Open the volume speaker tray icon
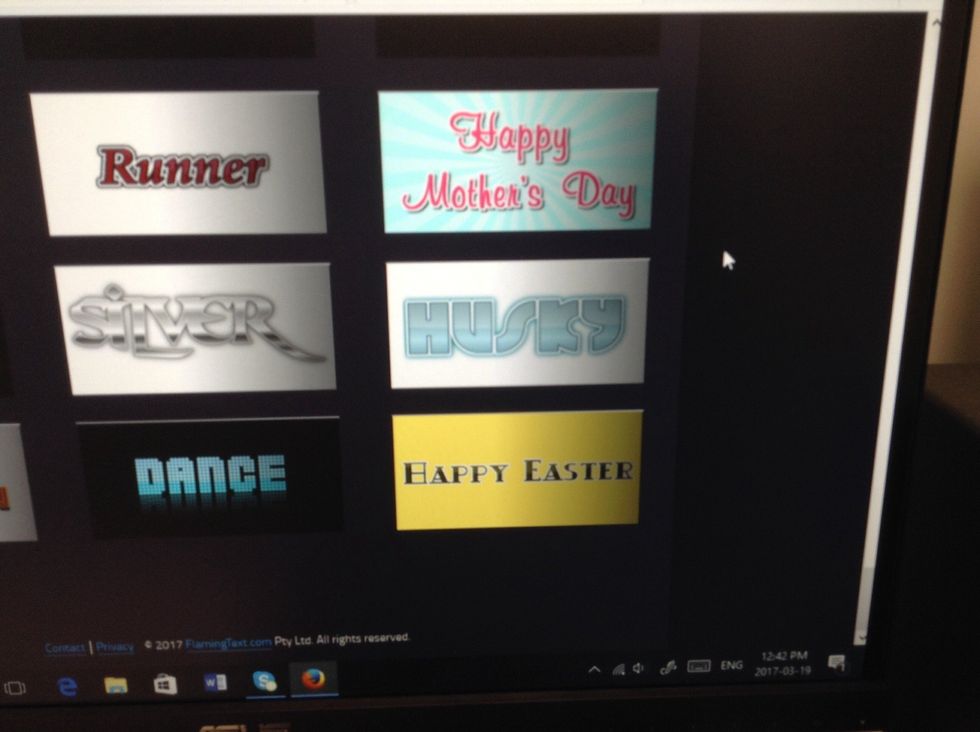Viewport: 980px width, 732px height. point(638,668)
